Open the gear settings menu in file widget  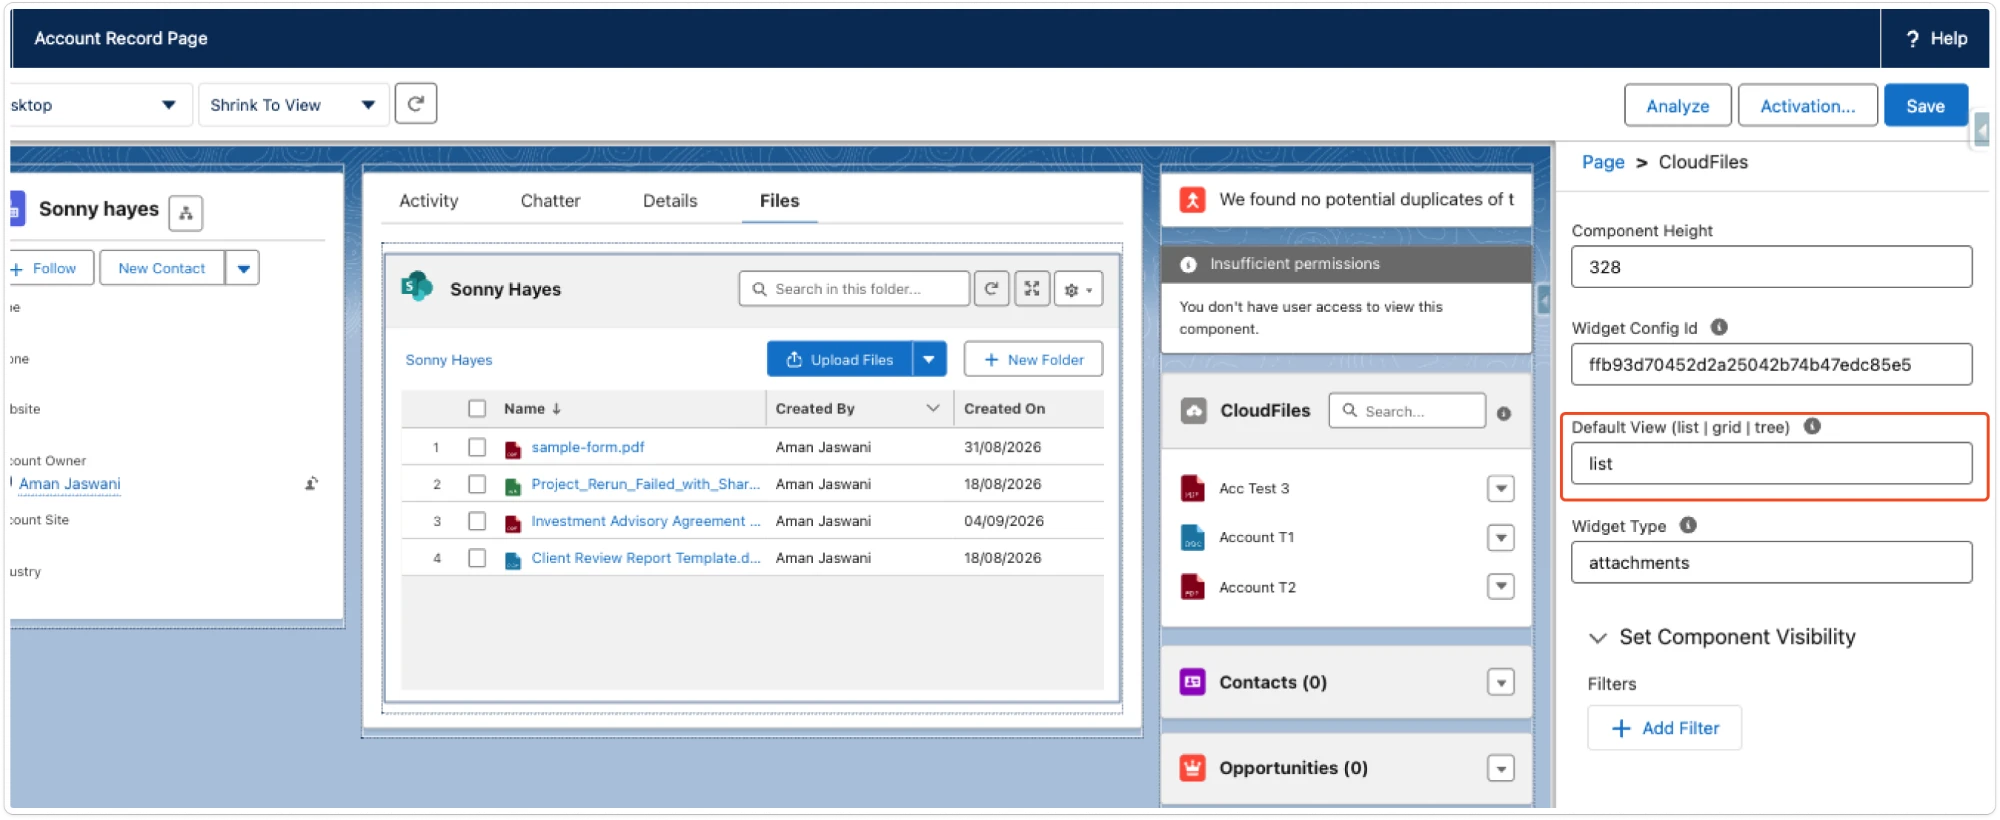(1078, 289)
